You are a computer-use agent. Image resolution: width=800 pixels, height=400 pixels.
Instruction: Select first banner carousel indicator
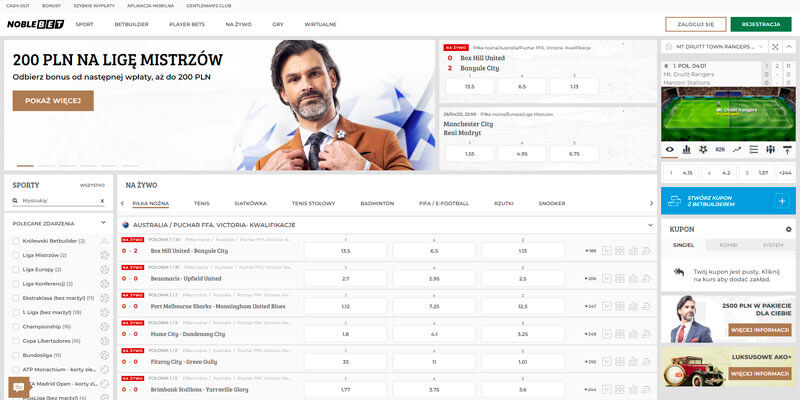(x=25, y=166)
